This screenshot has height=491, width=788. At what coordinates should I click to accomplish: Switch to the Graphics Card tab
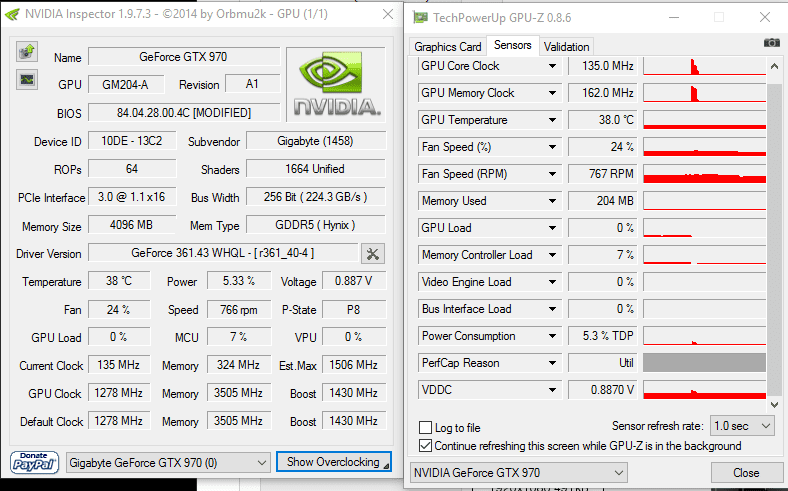[447, 47]
